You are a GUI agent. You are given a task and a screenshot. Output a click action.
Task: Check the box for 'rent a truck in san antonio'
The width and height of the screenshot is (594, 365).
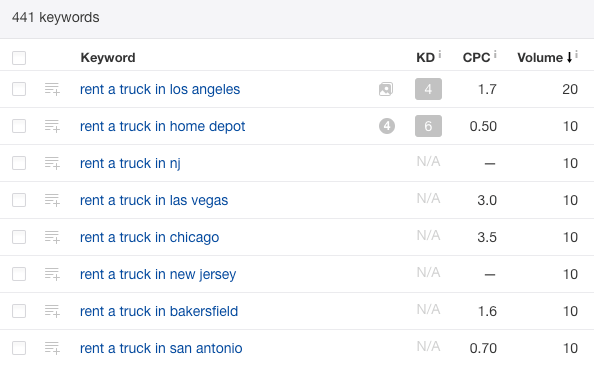coord(19,348)
